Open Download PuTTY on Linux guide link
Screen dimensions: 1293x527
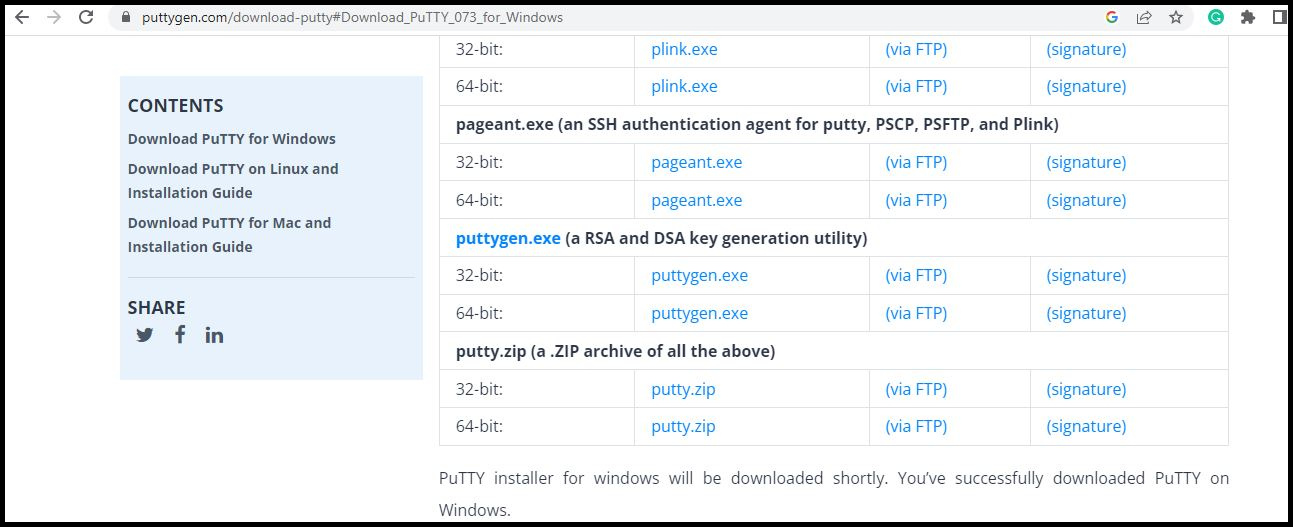click(233, 181)
